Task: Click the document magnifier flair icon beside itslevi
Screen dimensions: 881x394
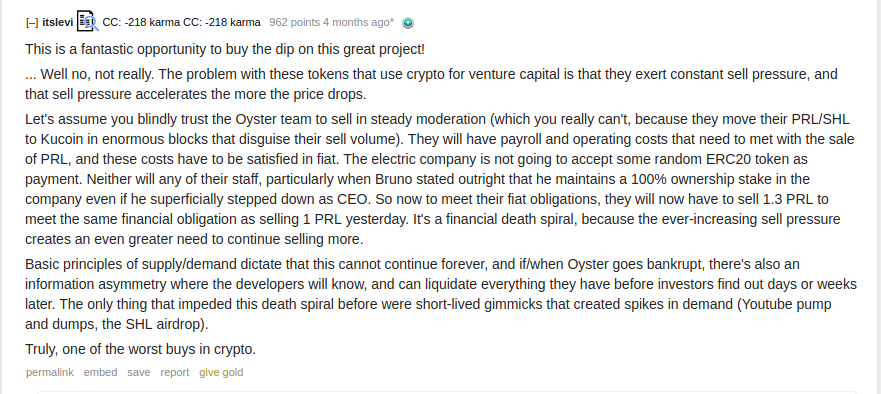Action: pyautogui.click(x=87, y=21)
